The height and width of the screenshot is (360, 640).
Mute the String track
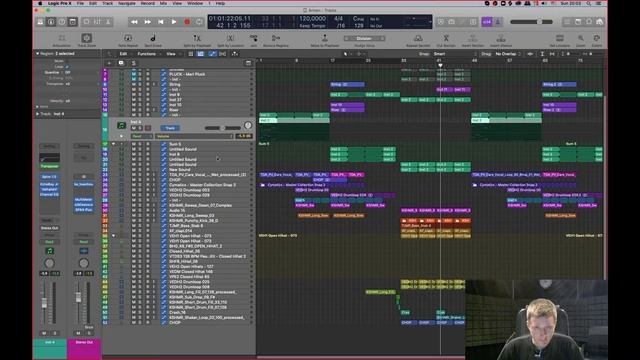click(x=133, y=84)
